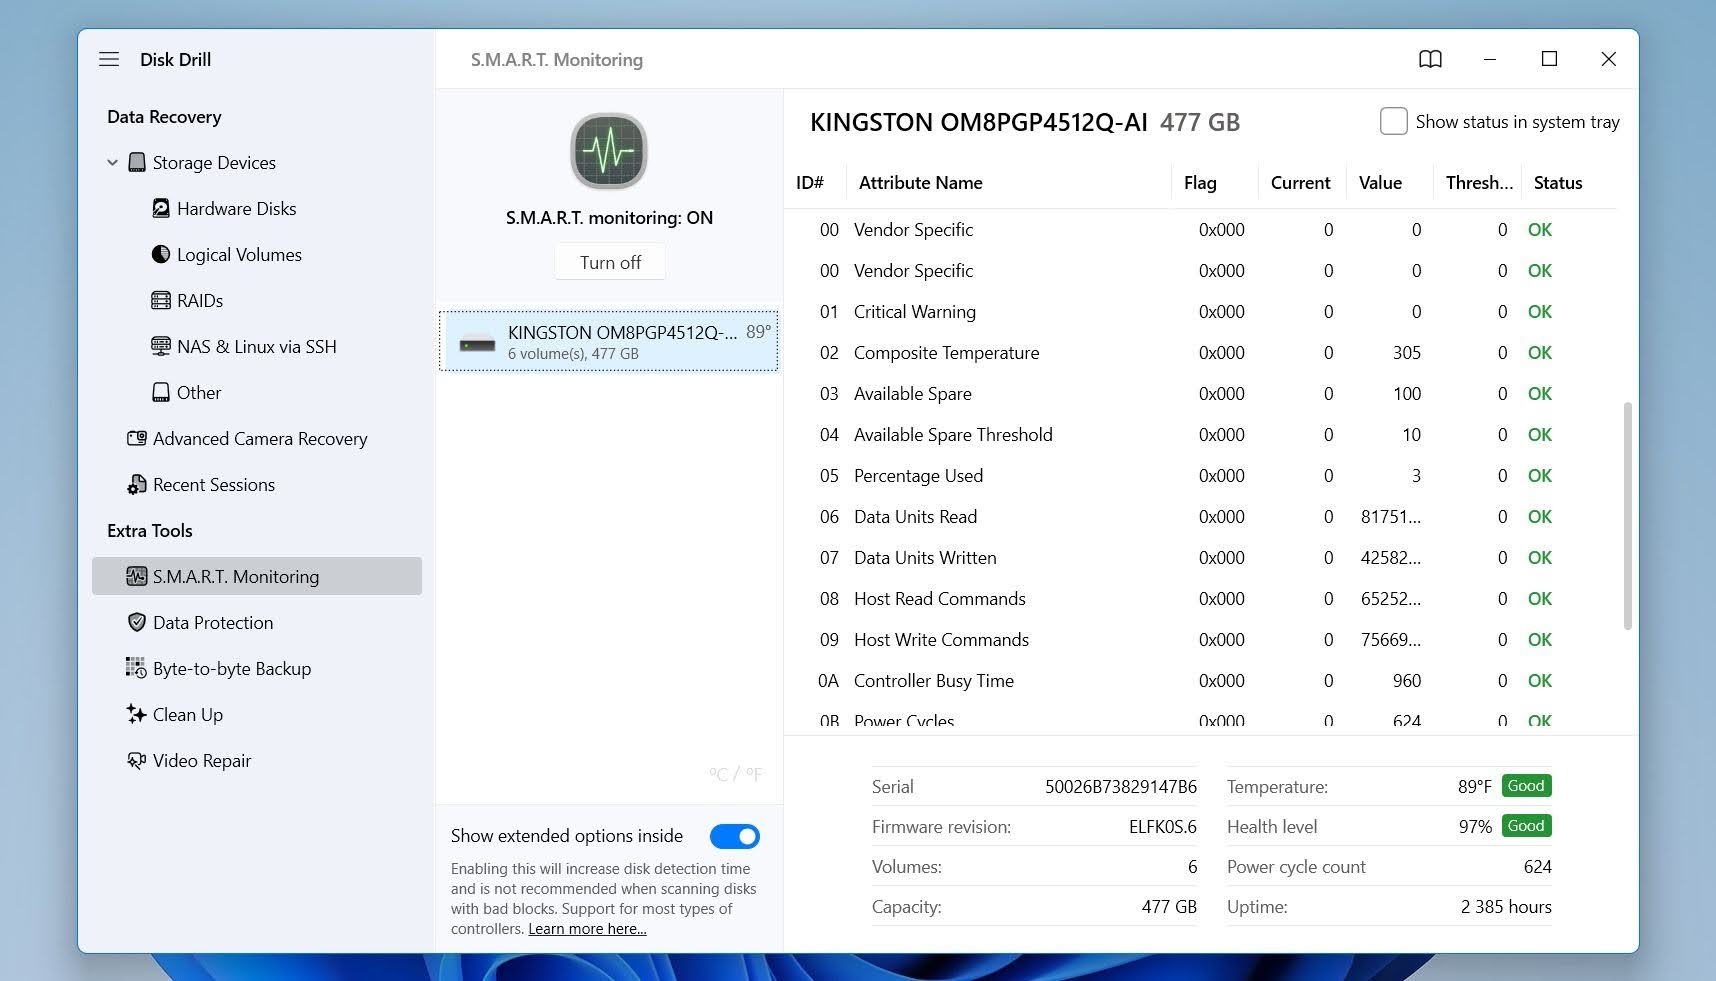Click the Kingston drive icon in list
The width and height of the screenshot is (1716, 981).
[477, 343]
